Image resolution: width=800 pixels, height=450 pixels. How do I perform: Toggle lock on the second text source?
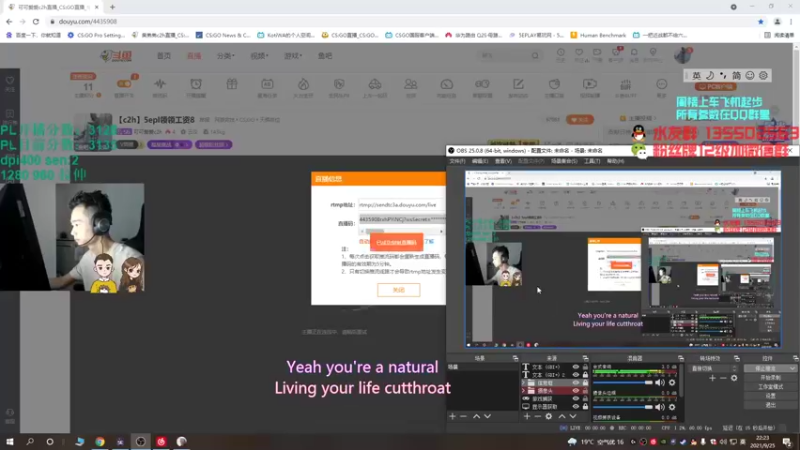(x=585, y=375)
